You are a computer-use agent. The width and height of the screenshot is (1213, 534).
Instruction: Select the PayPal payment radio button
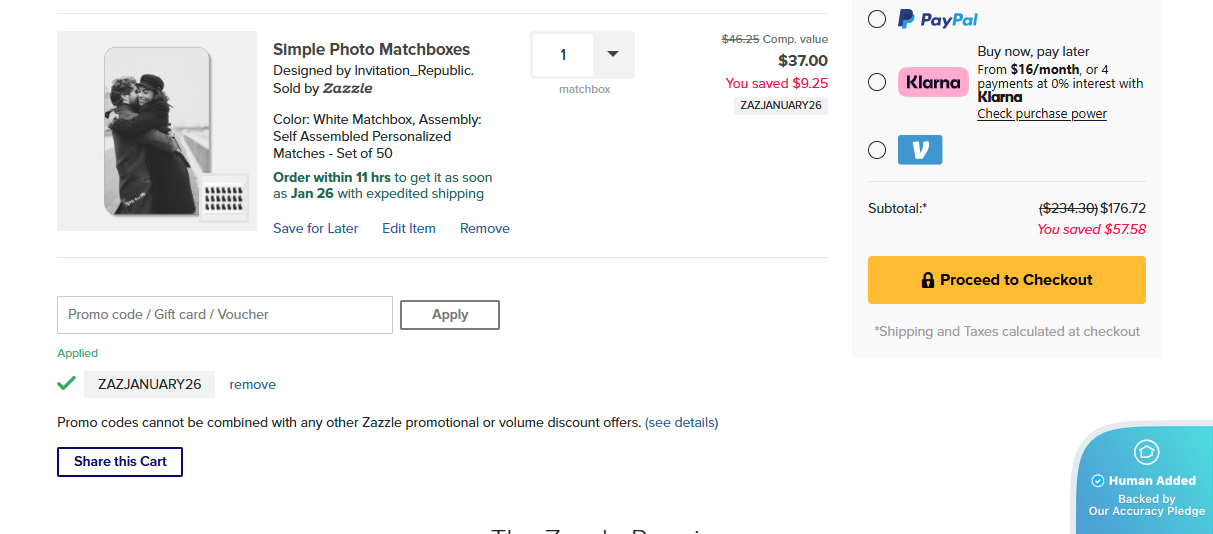877,19
